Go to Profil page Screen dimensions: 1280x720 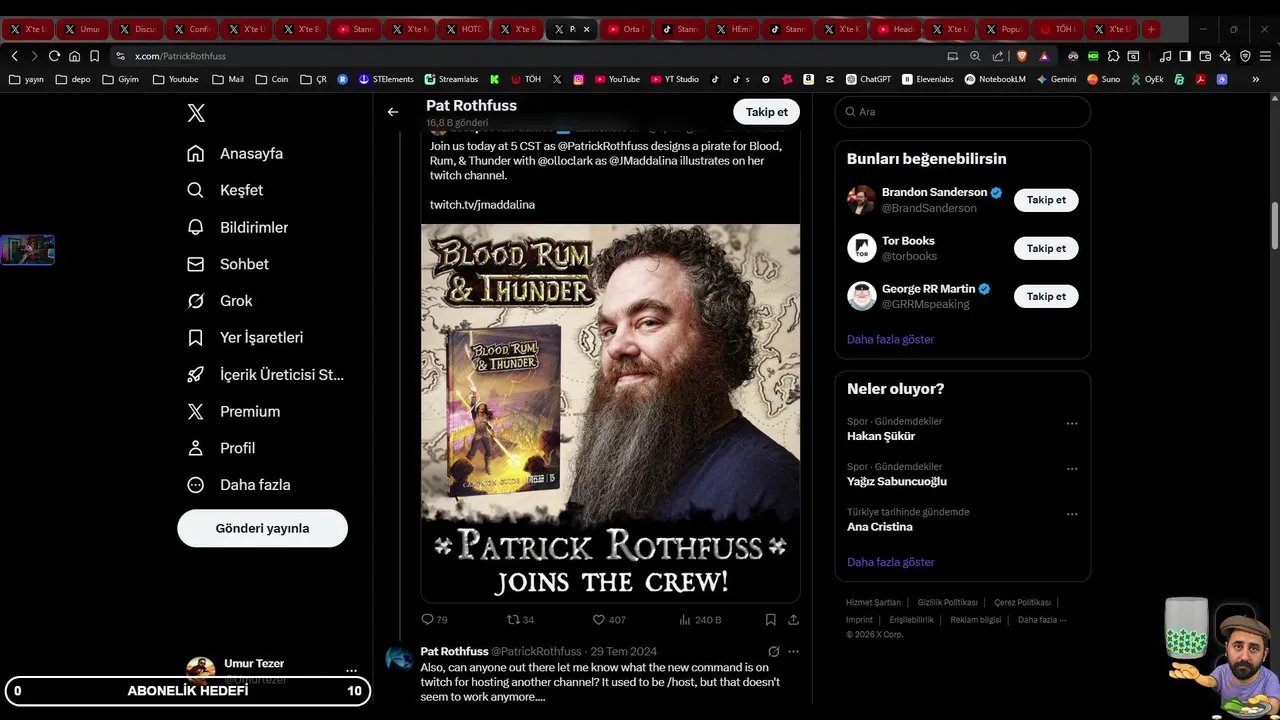click(222, 448)
